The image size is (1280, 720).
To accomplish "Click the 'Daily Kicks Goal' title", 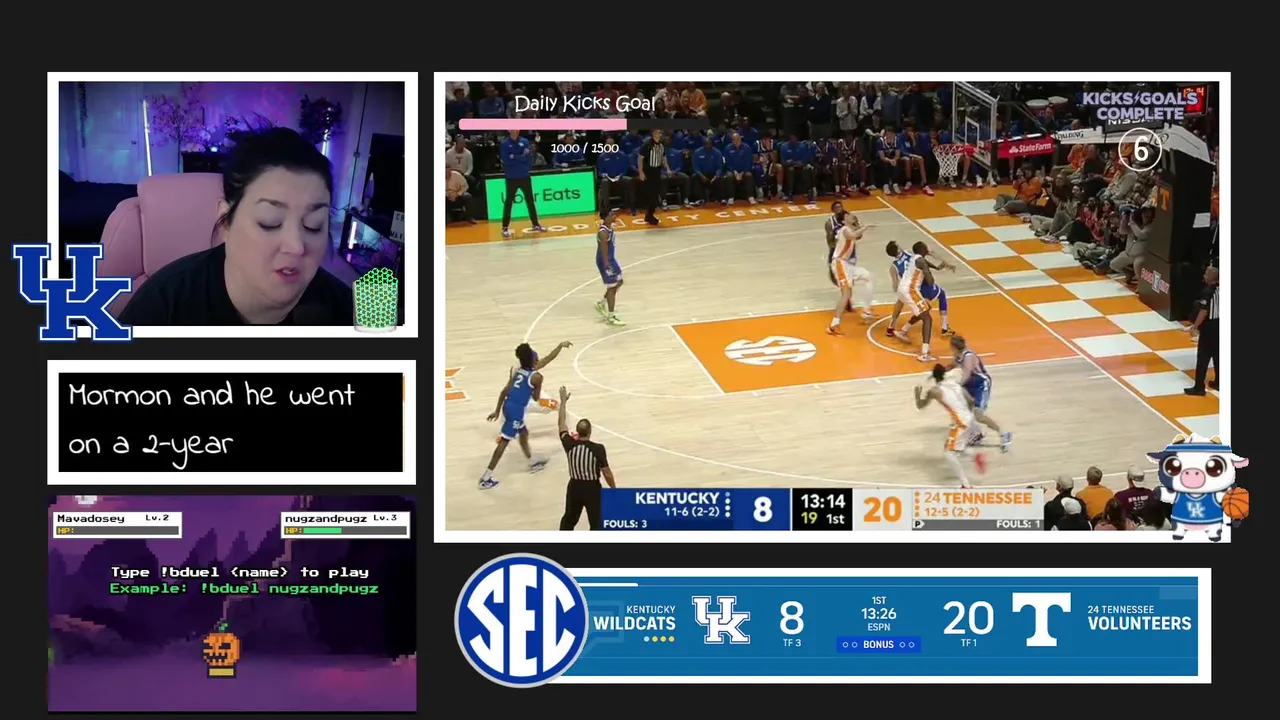I will click(x=585, y=104).
